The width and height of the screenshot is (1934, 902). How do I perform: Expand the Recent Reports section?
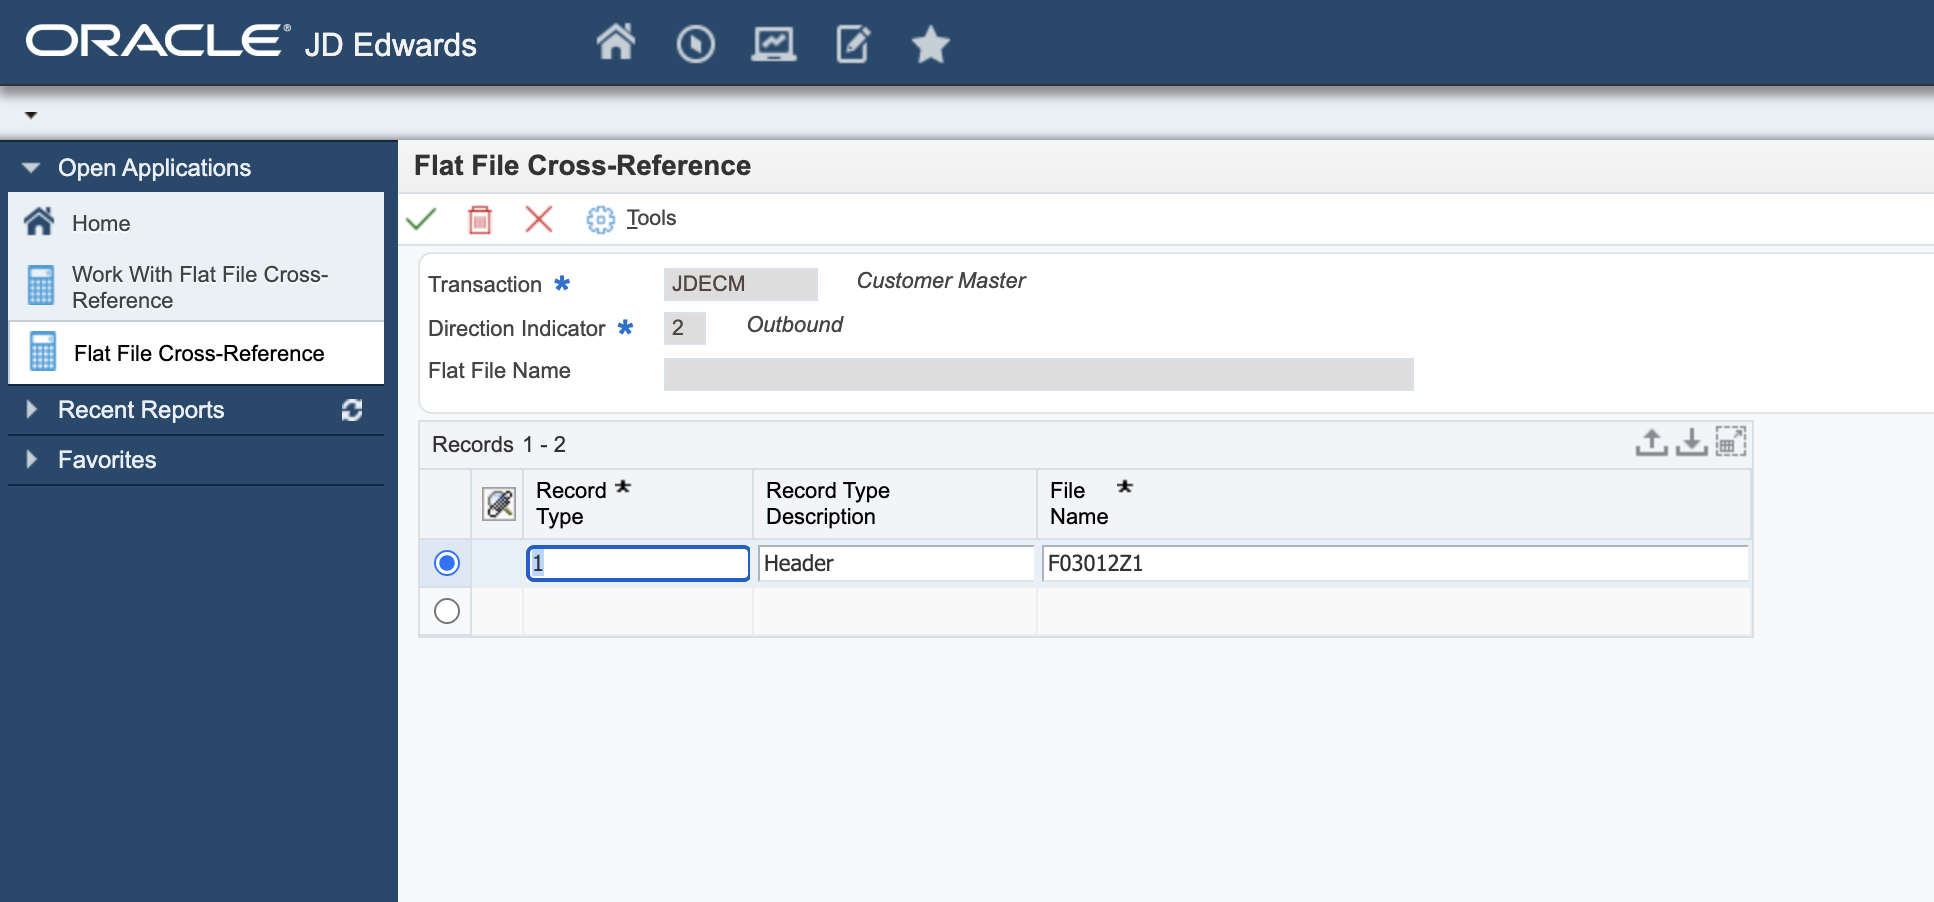tap(31, 410)
